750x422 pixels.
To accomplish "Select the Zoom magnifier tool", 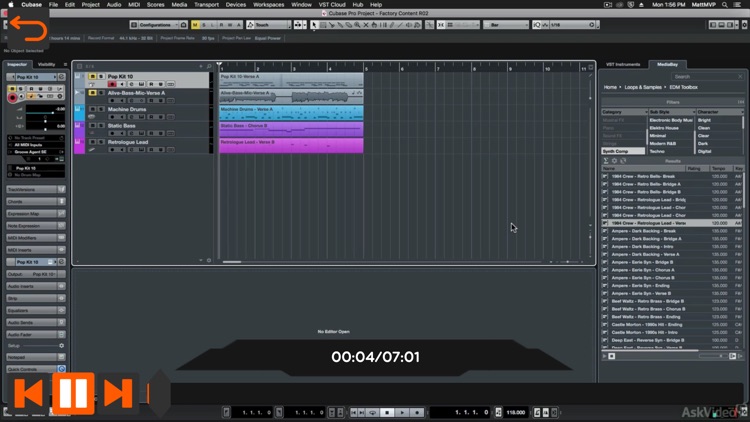I will click(x=357, y=25).
